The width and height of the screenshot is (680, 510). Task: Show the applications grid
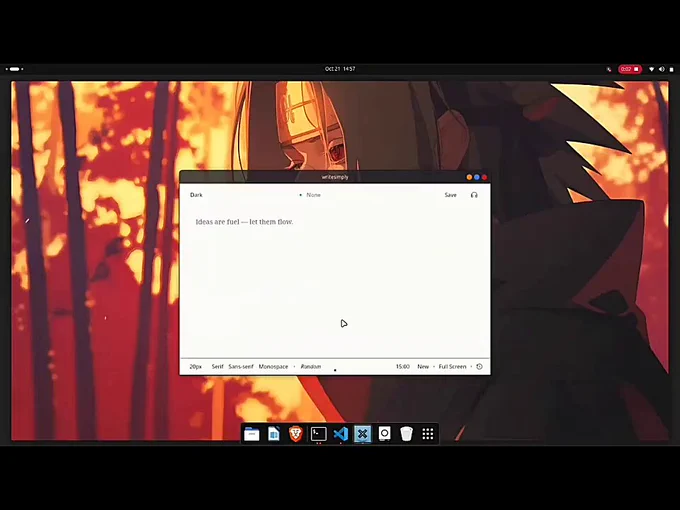pos(428,434)
